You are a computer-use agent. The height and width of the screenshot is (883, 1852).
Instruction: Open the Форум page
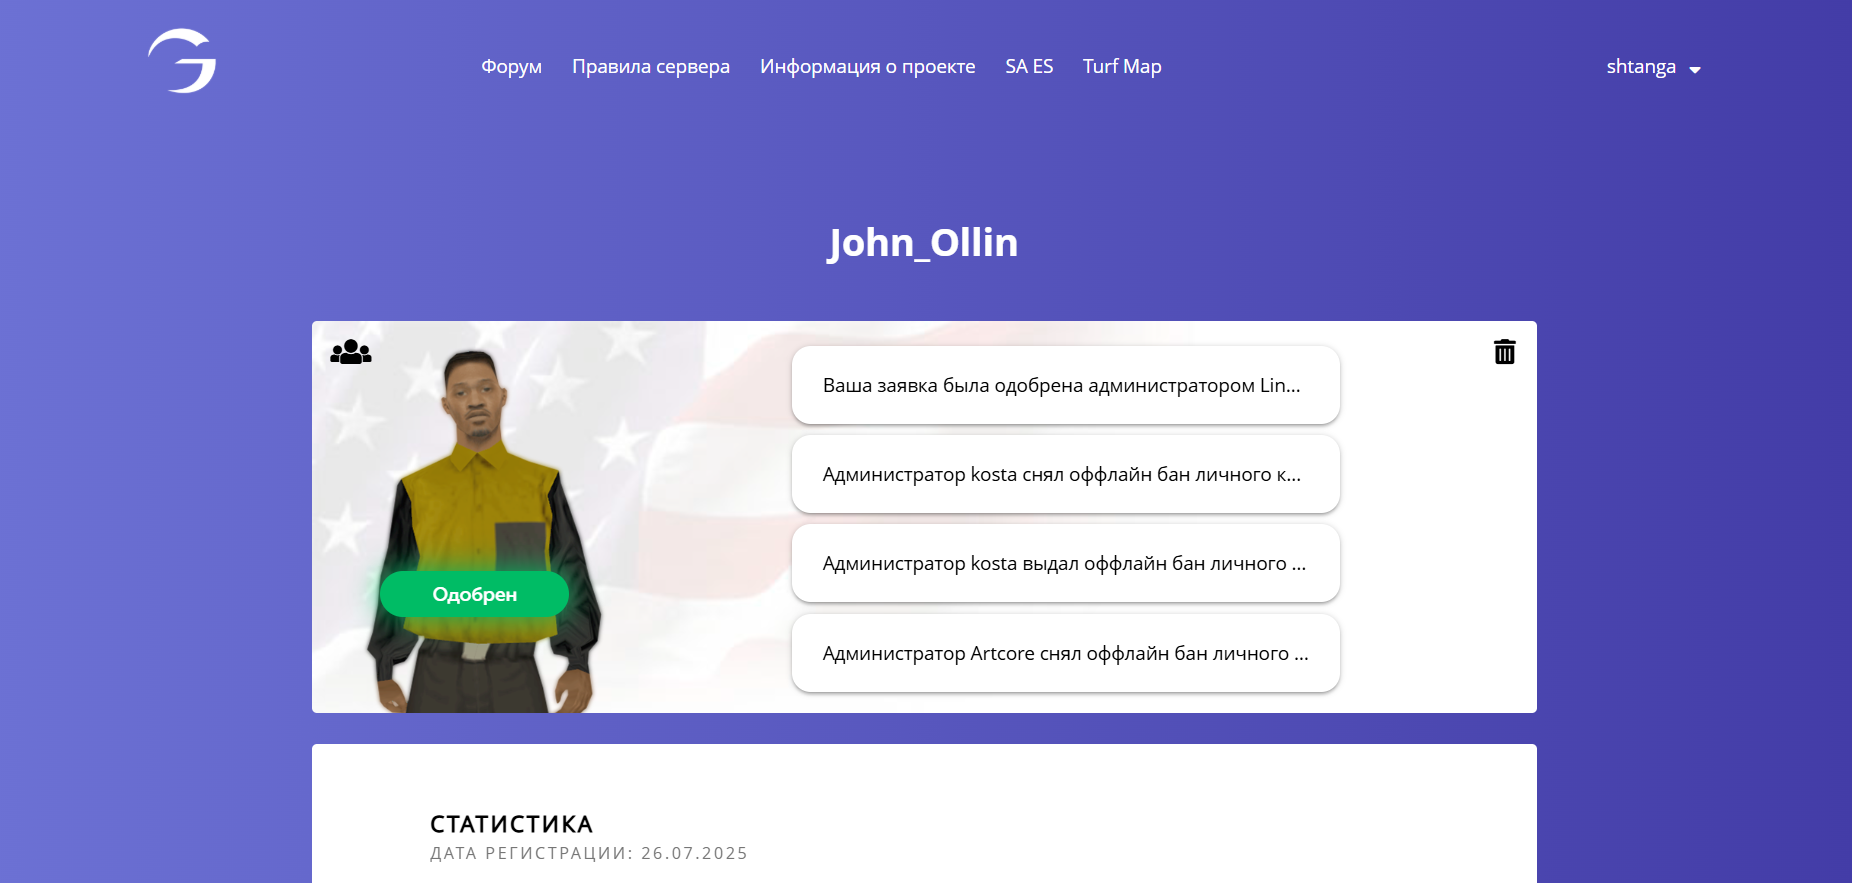[x=511, y=67]
